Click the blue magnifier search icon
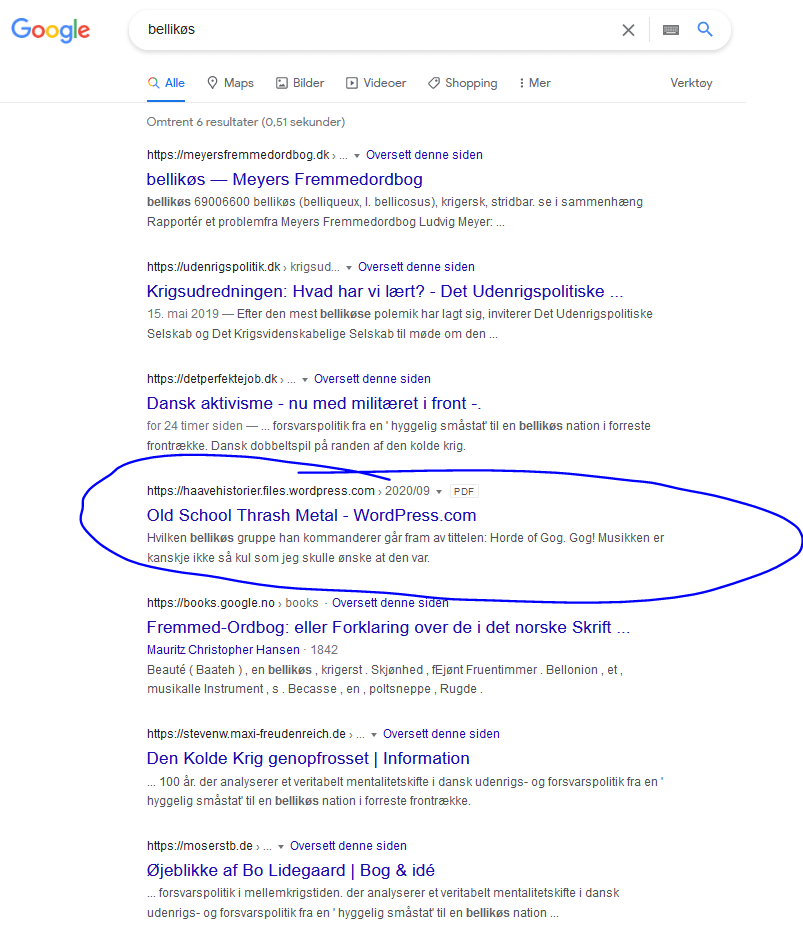Screen dimensions: 803x927 coord(705,30)
